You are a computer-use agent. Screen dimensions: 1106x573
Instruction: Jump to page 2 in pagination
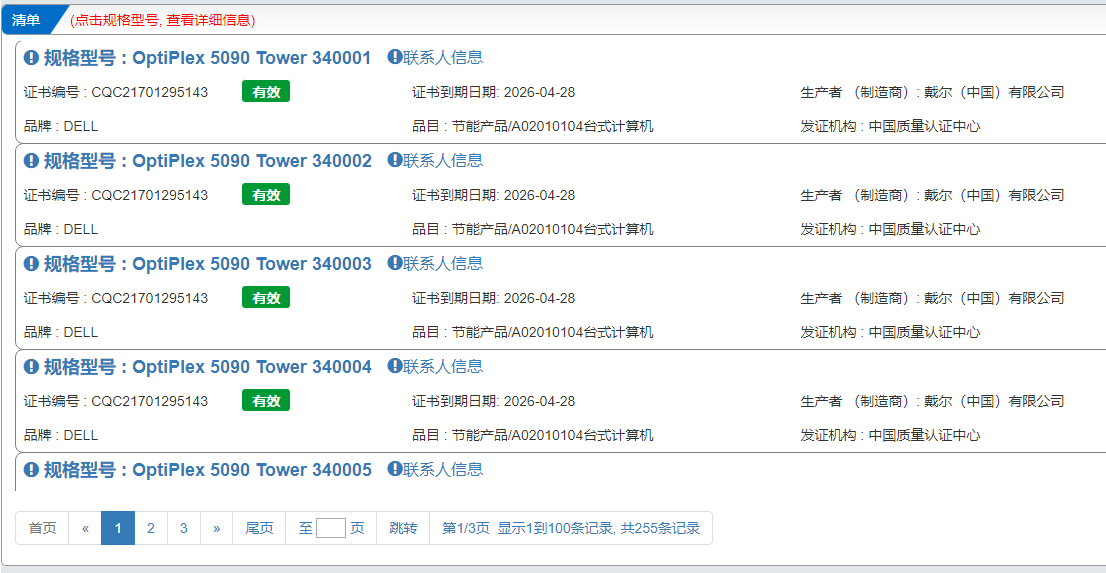pyautogui.click(x=151, y=528)
